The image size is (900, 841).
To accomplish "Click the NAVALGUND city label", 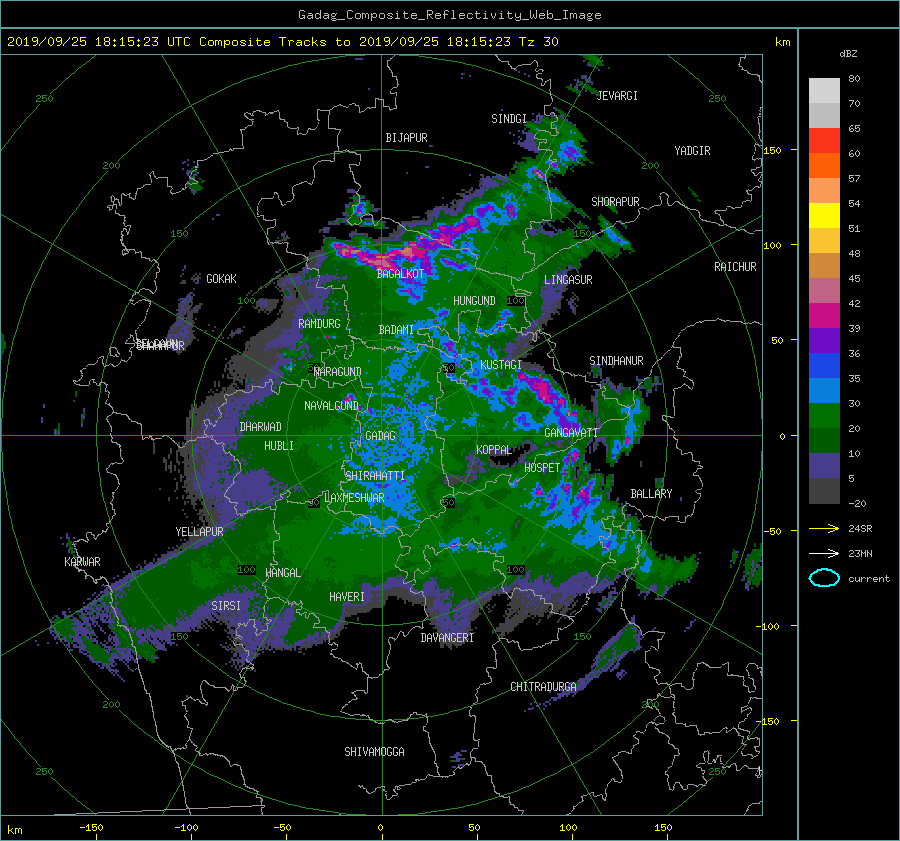I will (x=331, y=406).
